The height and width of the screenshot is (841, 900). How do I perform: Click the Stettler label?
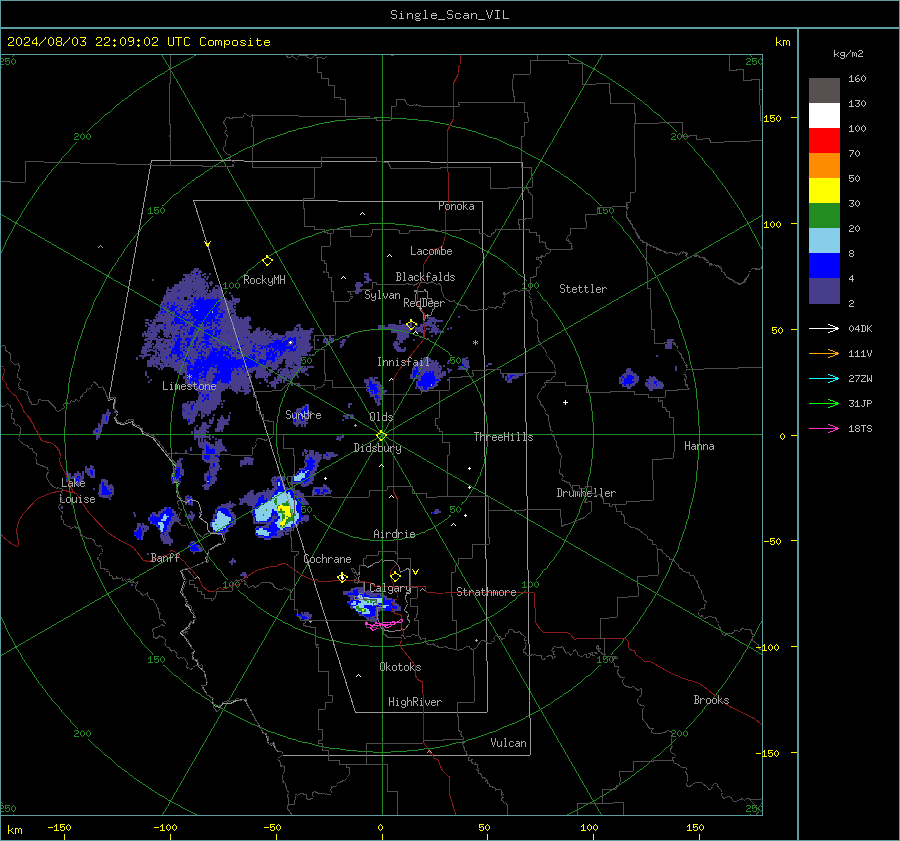[x=583, y=289]
